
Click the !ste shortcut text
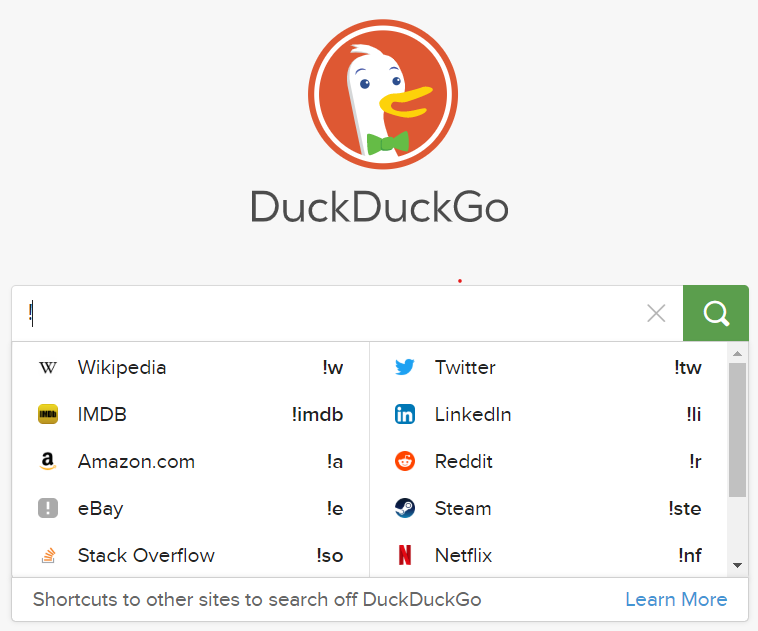(x=685, y=508)
